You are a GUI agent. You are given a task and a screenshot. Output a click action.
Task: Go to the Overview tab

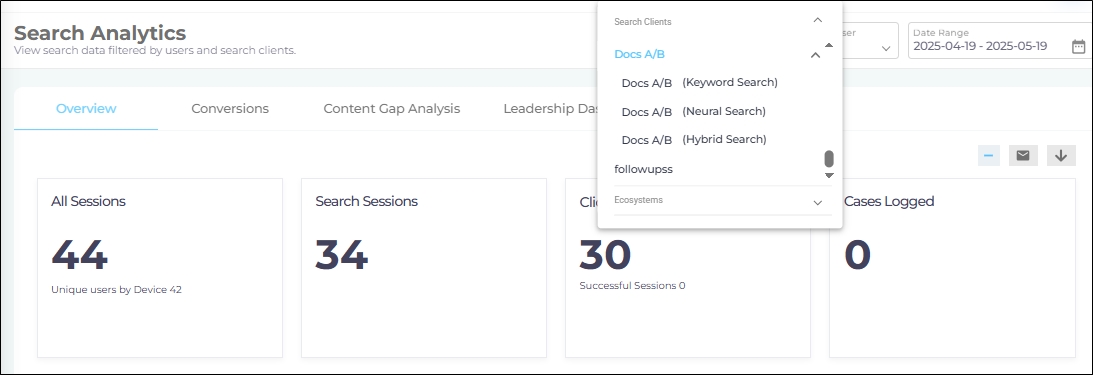coord(86,109)
